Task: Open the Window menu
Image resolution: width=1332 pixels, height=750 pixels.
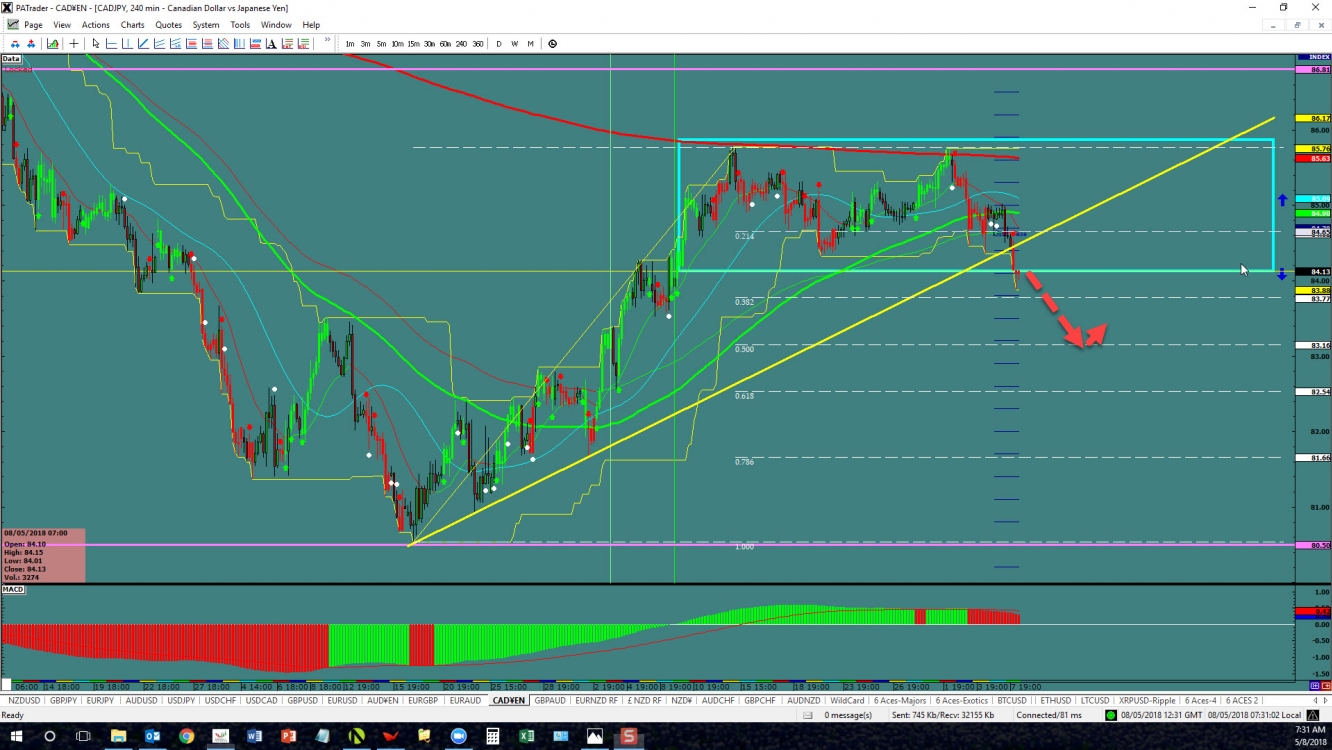Action: [x=276, y=25]
